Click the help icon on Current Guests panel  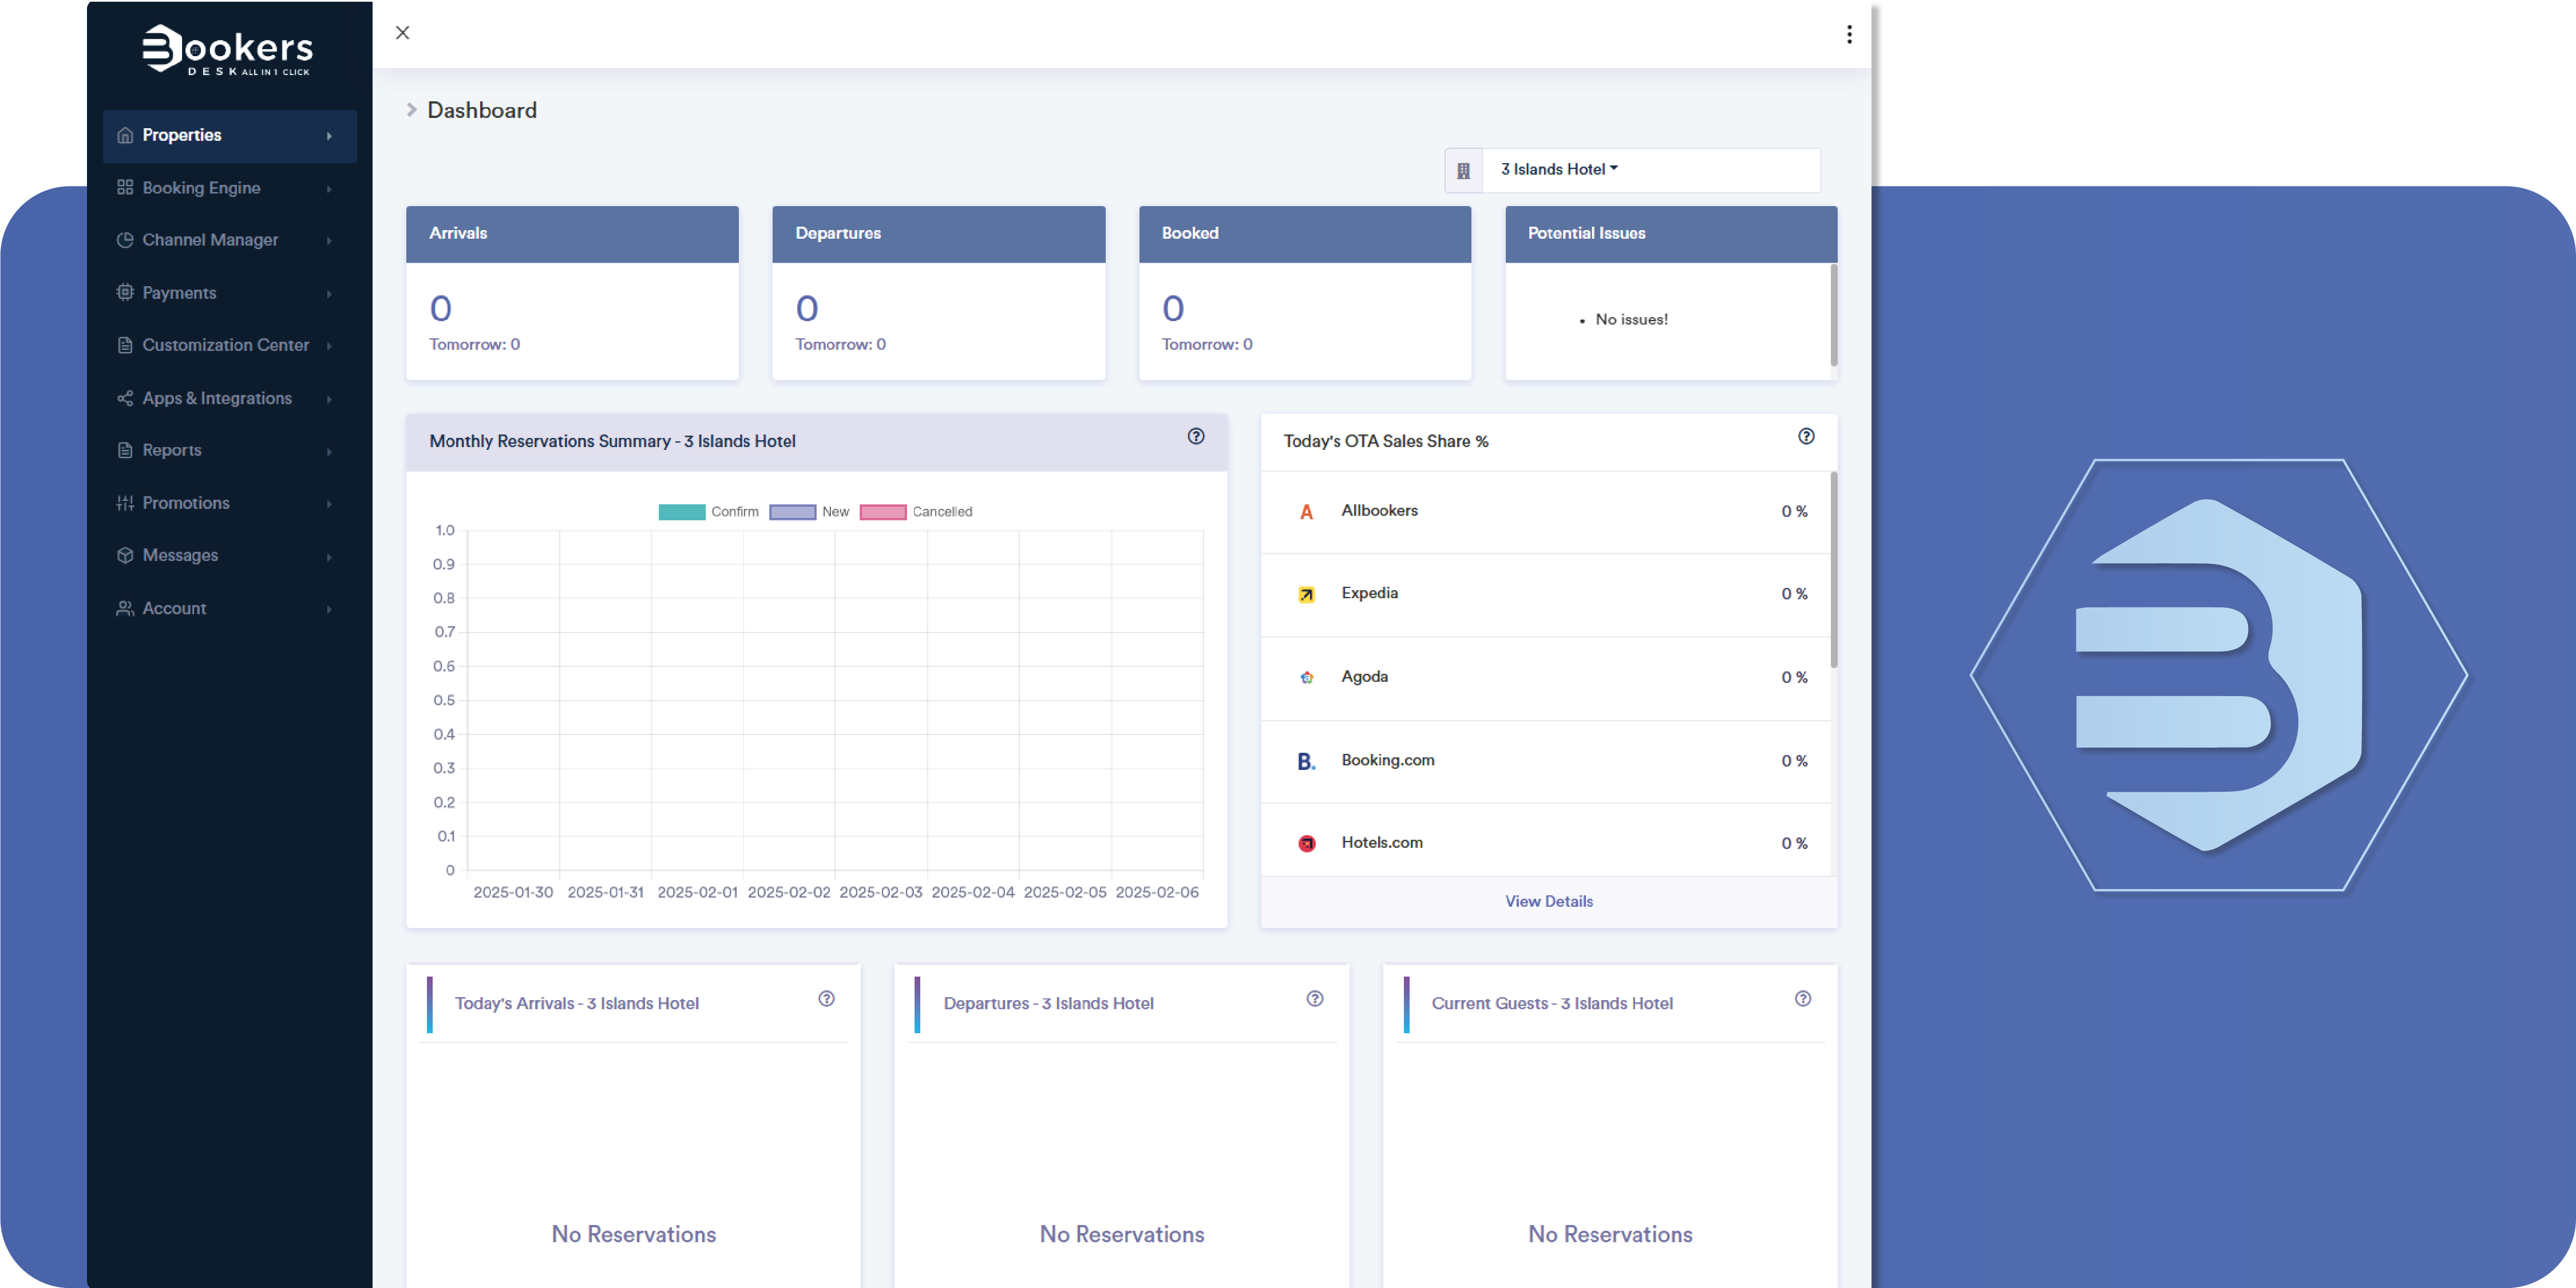point(1802,998)
